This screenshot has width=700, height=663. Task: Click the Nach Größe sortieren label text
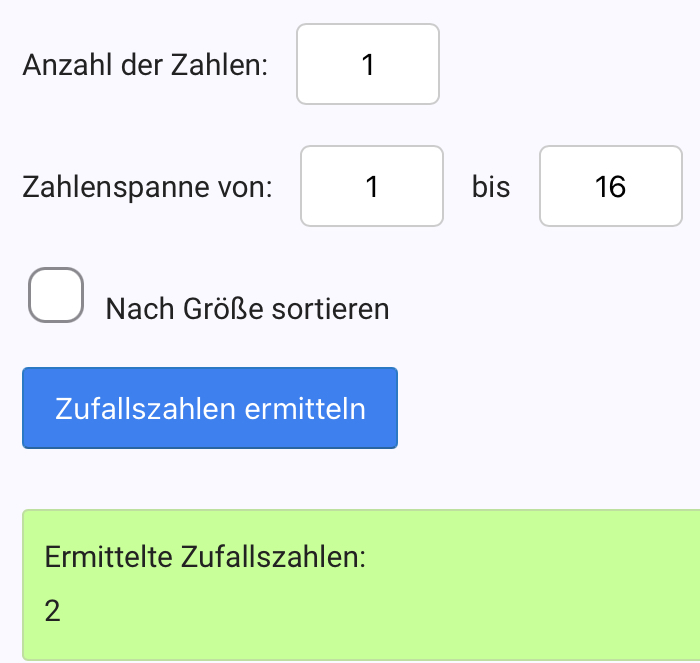[x=247, y=309]
